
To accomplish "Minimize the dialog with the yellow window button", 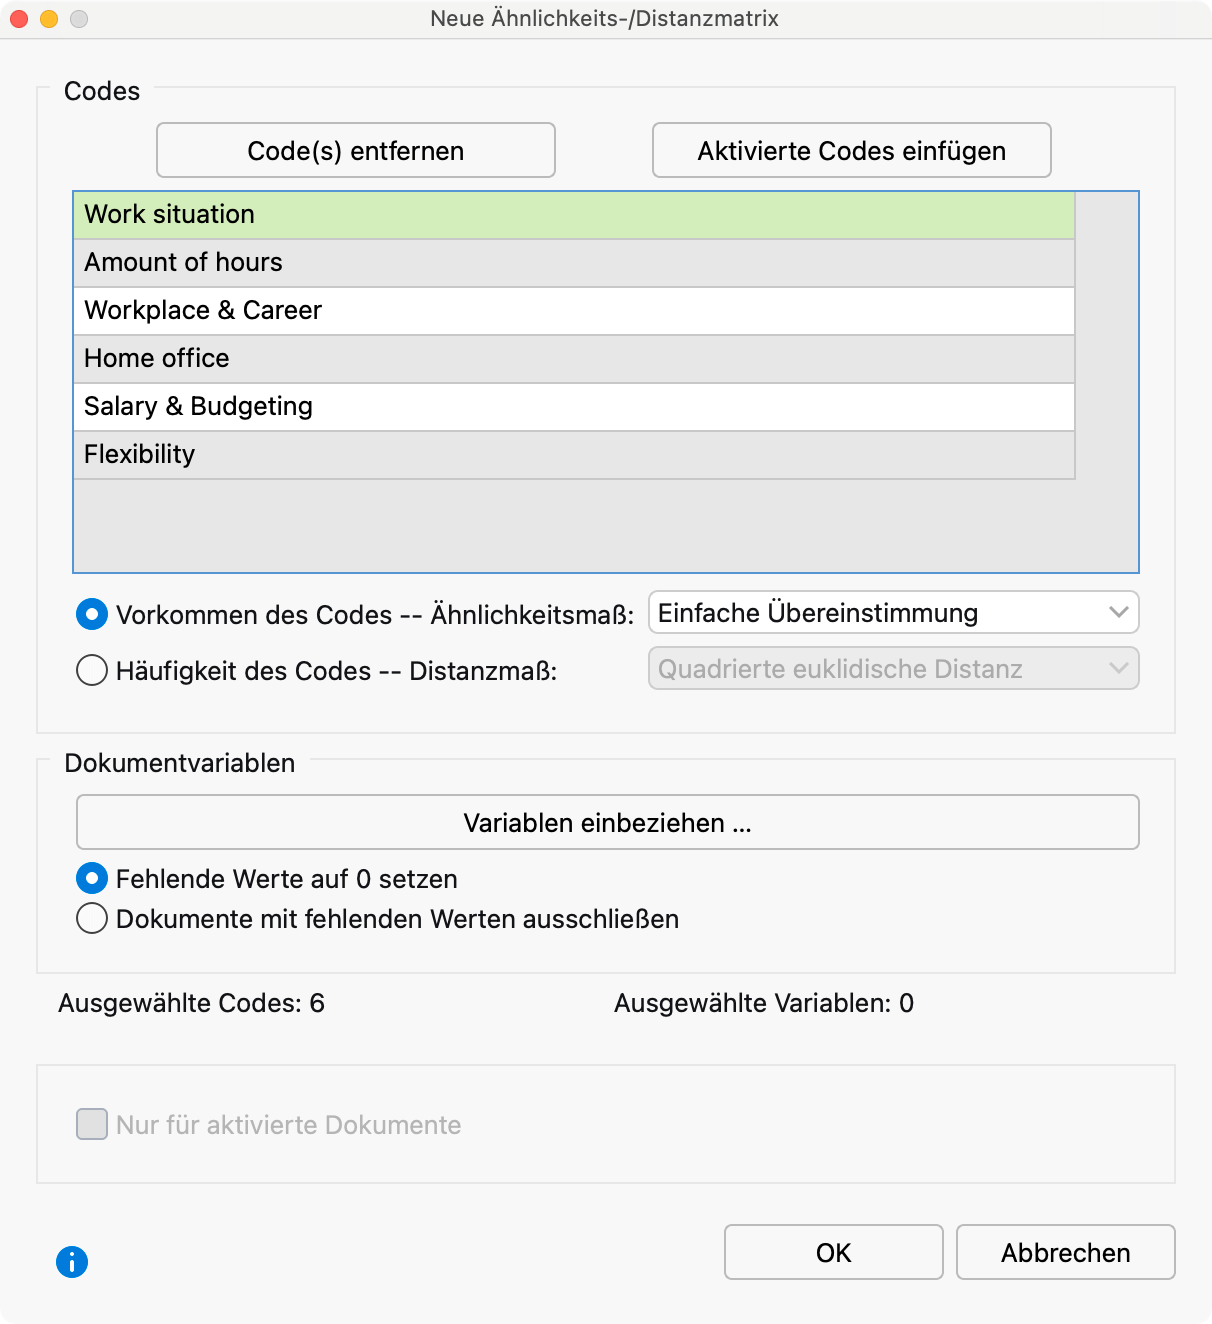I will click(x=49, y=19).
